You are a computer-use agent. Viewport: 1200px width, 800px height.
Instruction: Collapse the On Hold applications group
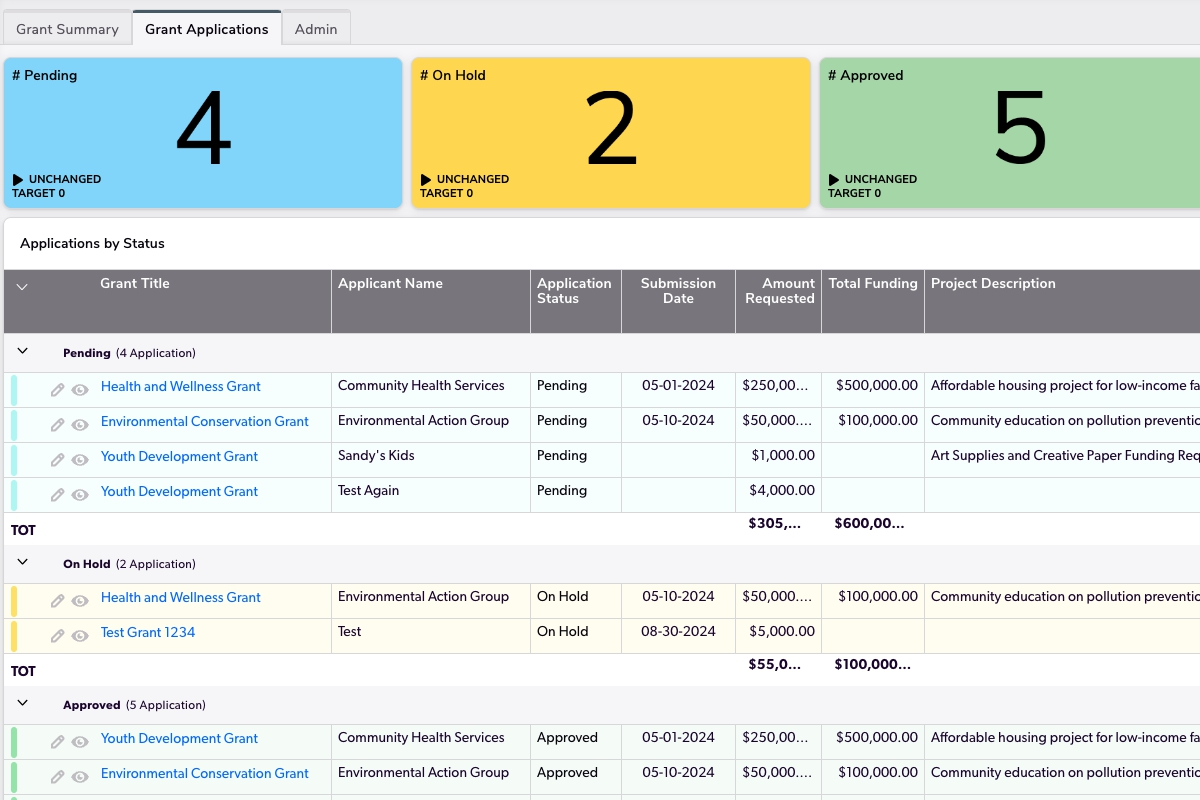point(23,563)
